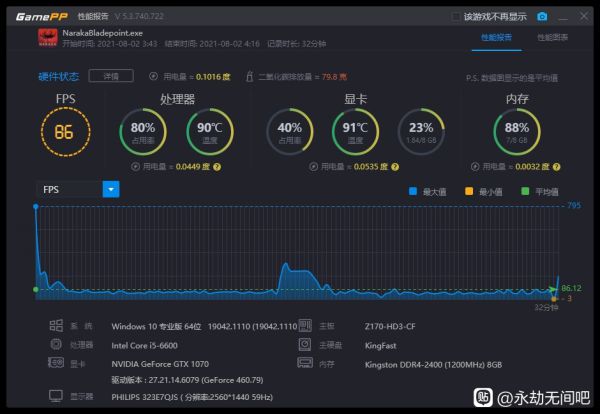Click the Z170-HD3-CF motherboard text
Viewport: 600px width, 414px height.
[x=390, y=326]
